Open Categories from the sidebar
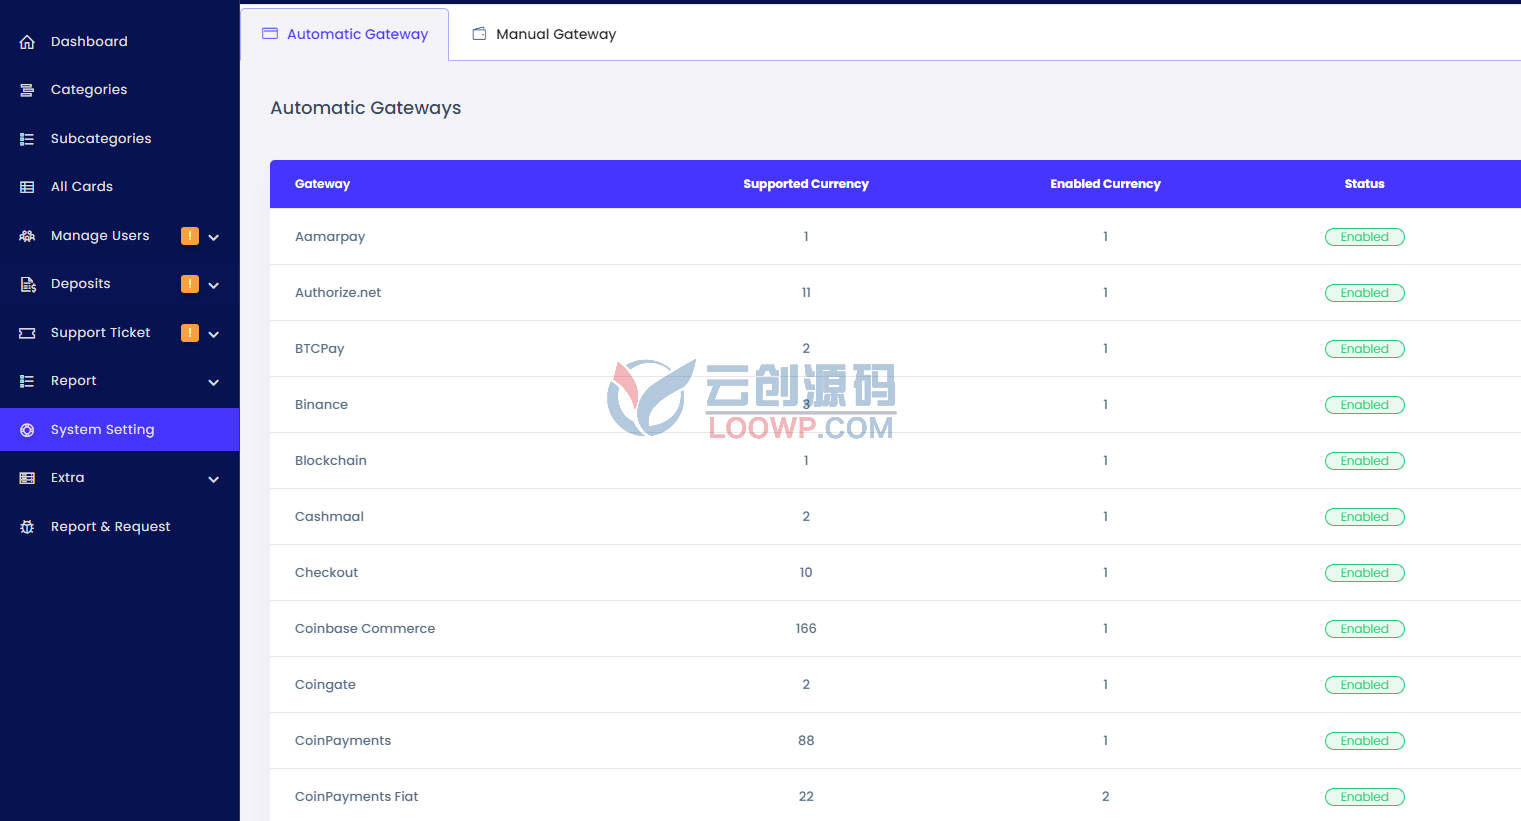Image resolution: width=1521 pixels, height=821 pixels. (x=120, y=90)
